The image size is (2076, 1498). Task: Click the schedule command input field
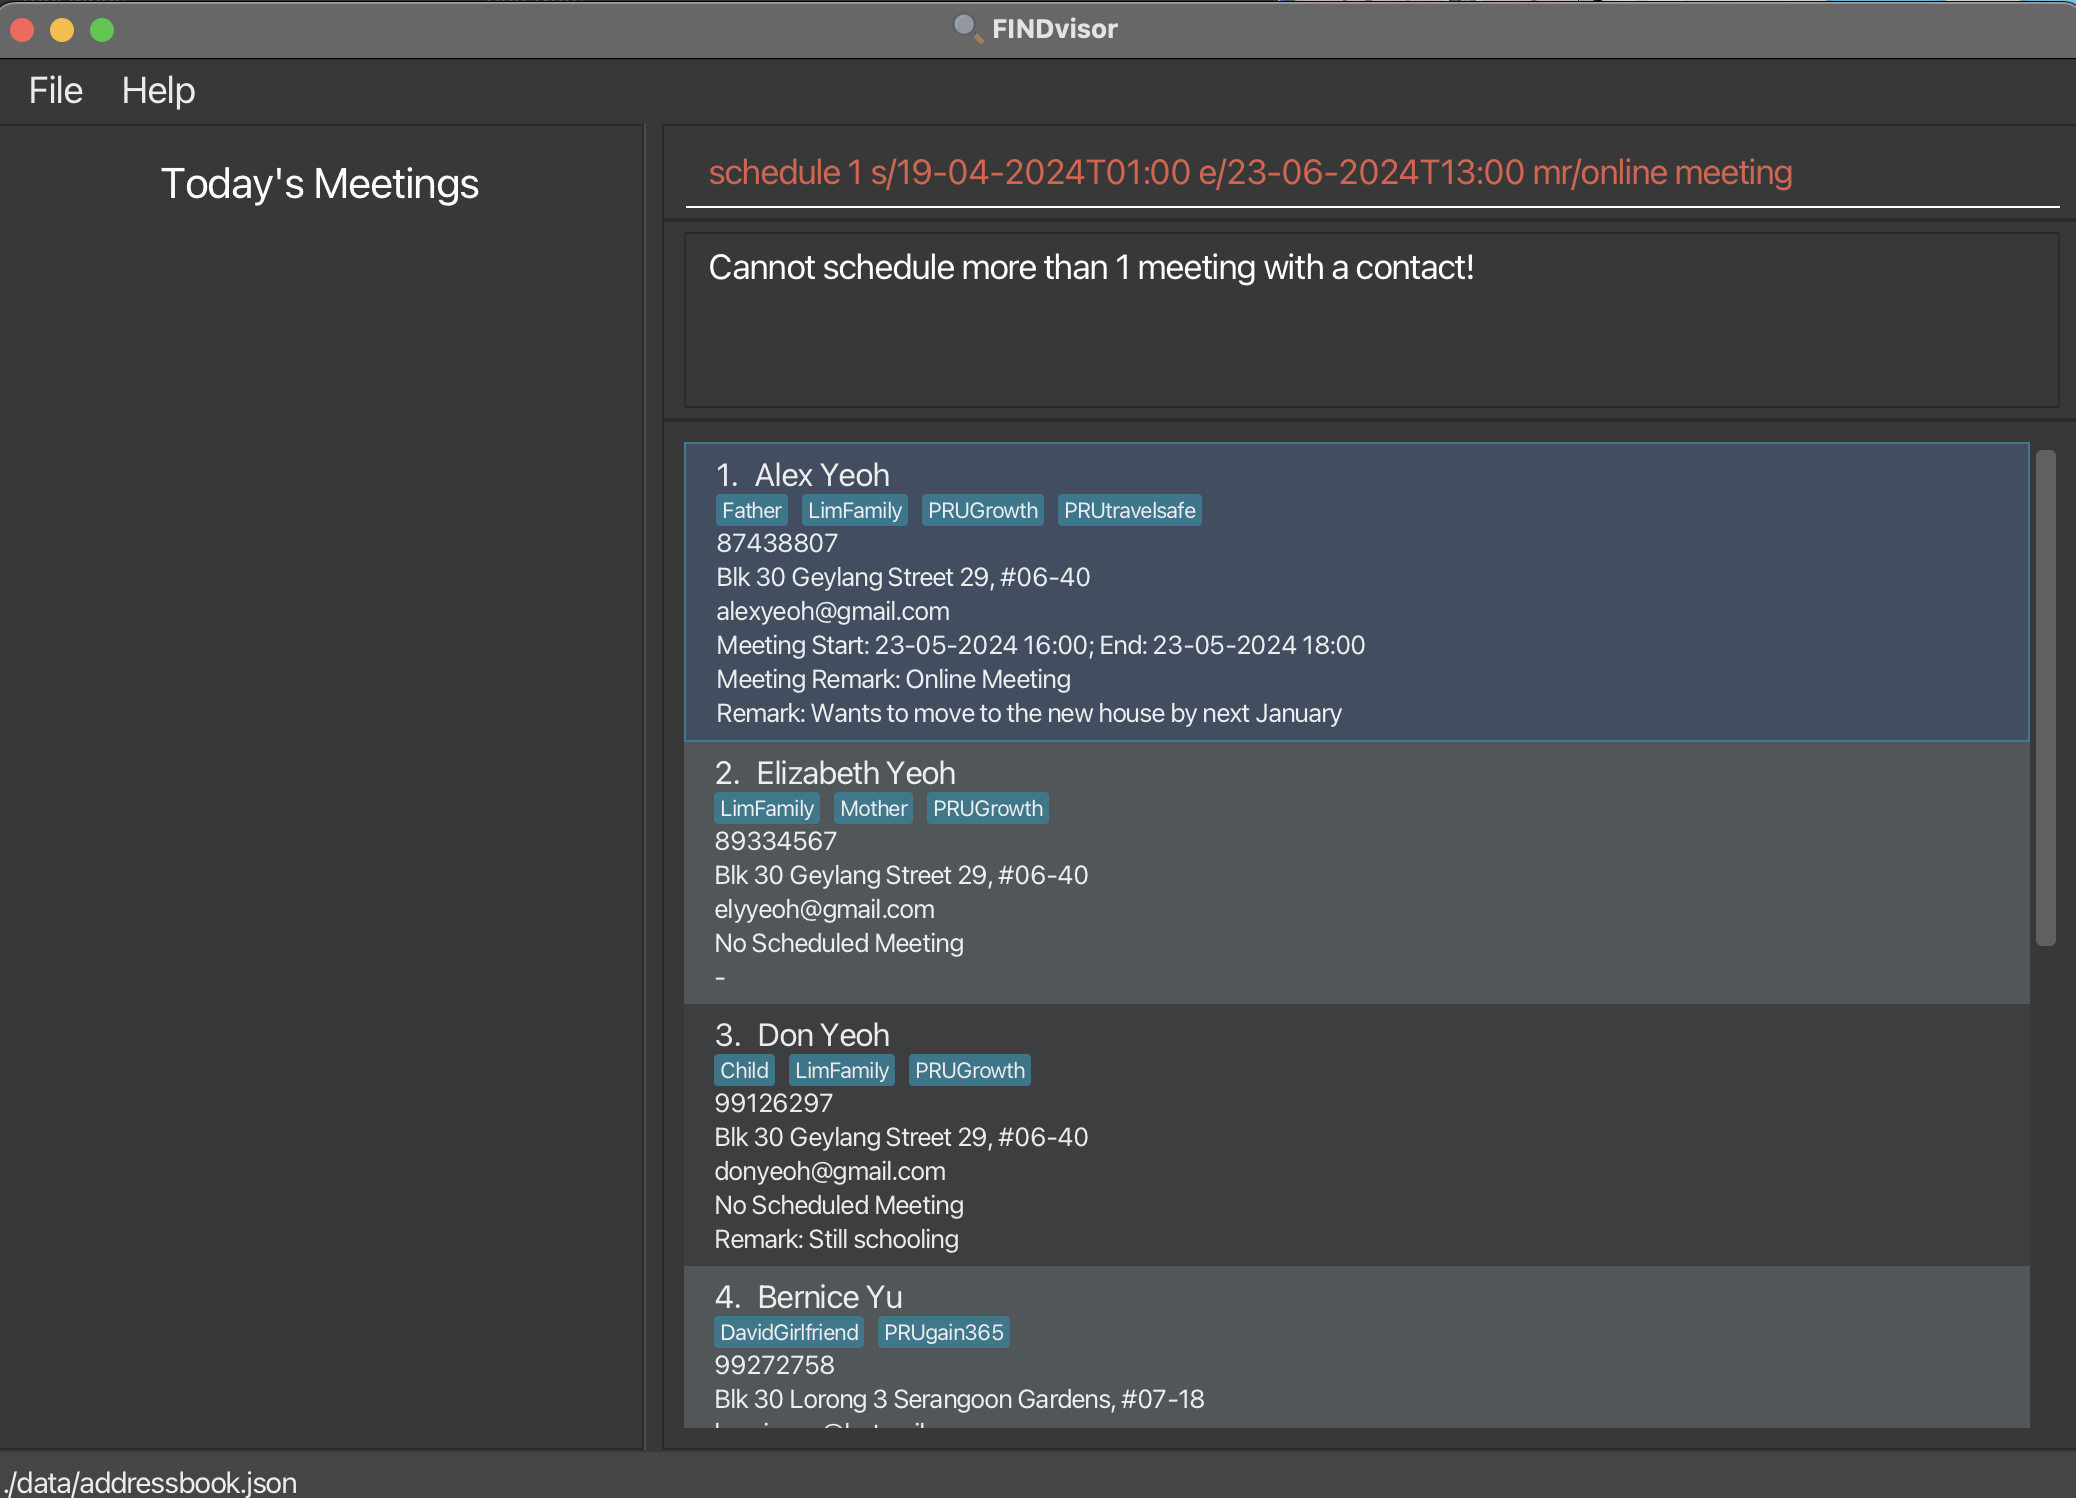click(x=1370, y=173)
